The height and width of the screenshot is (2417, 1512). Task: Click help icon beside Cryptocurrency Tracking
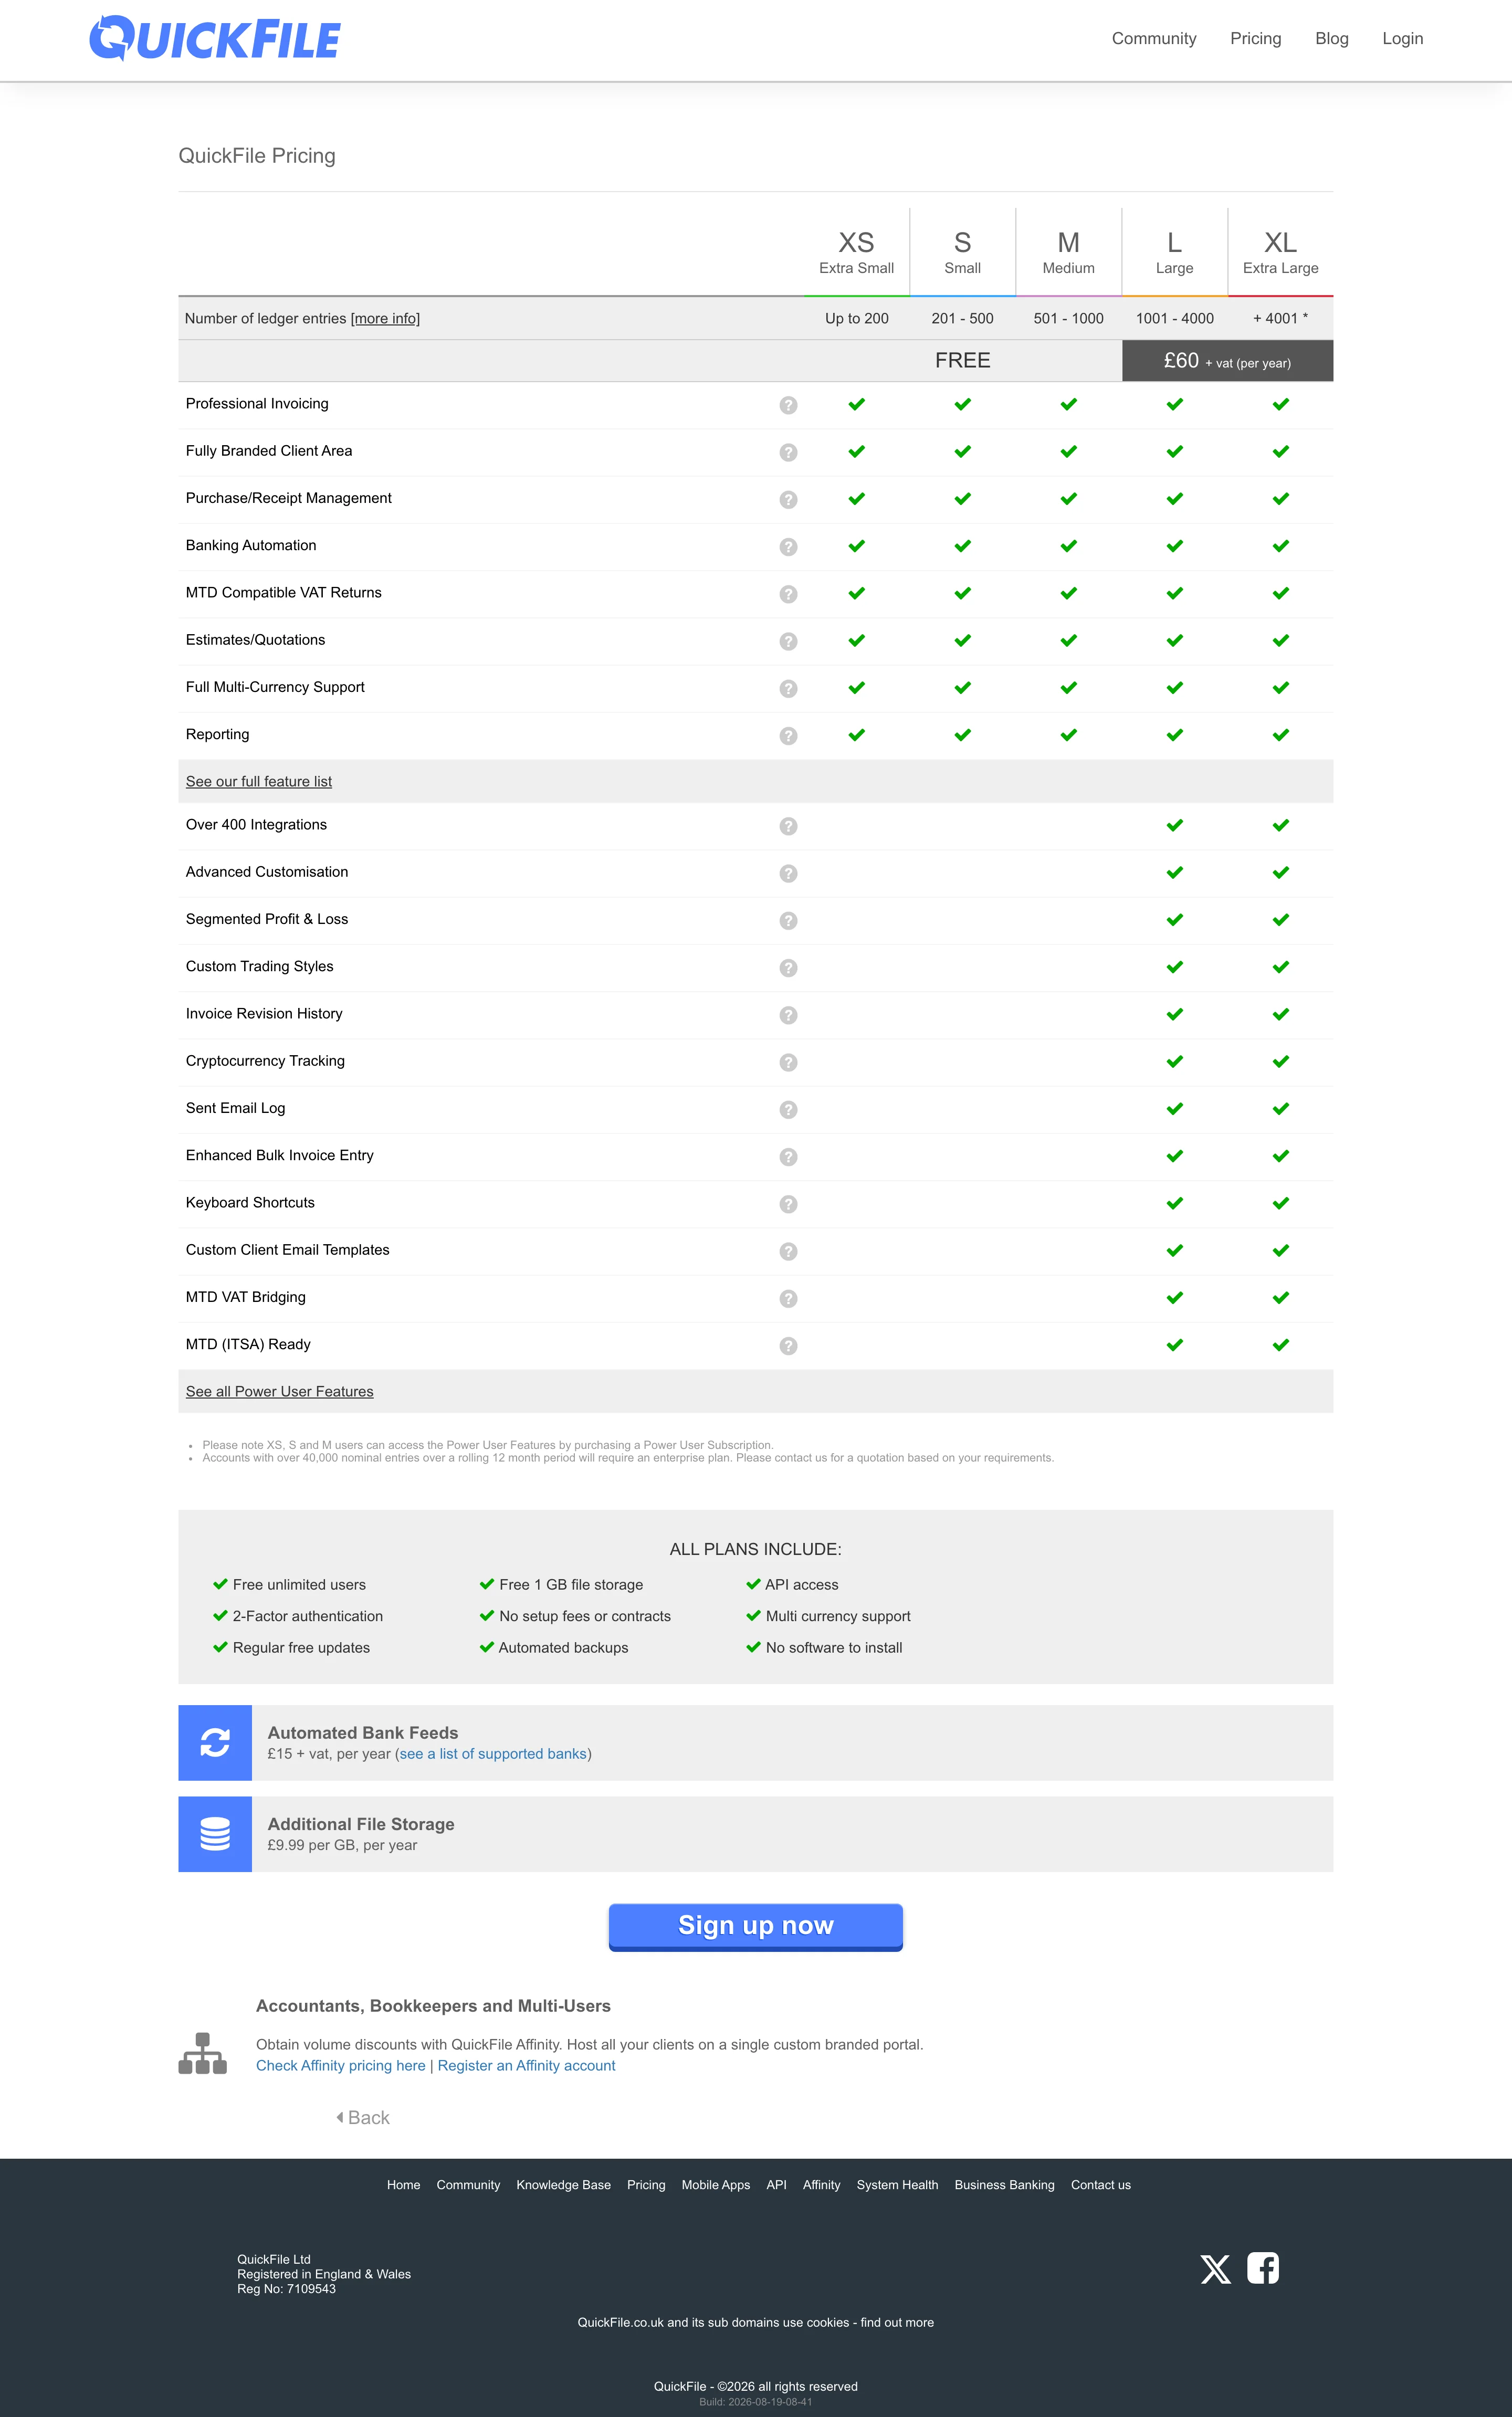788,1062
